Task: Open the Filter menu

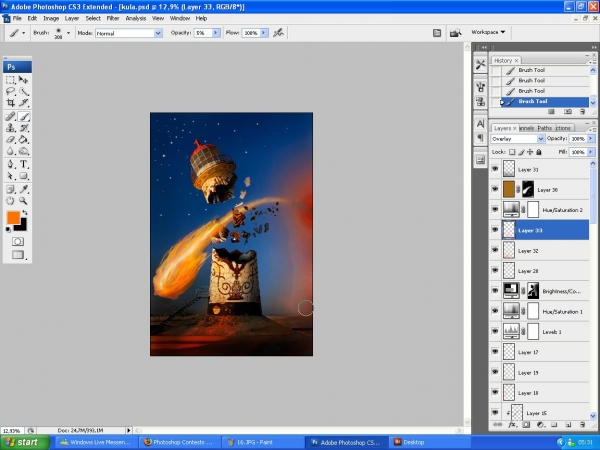Action: pyautogui.click(x=112, y=18)
